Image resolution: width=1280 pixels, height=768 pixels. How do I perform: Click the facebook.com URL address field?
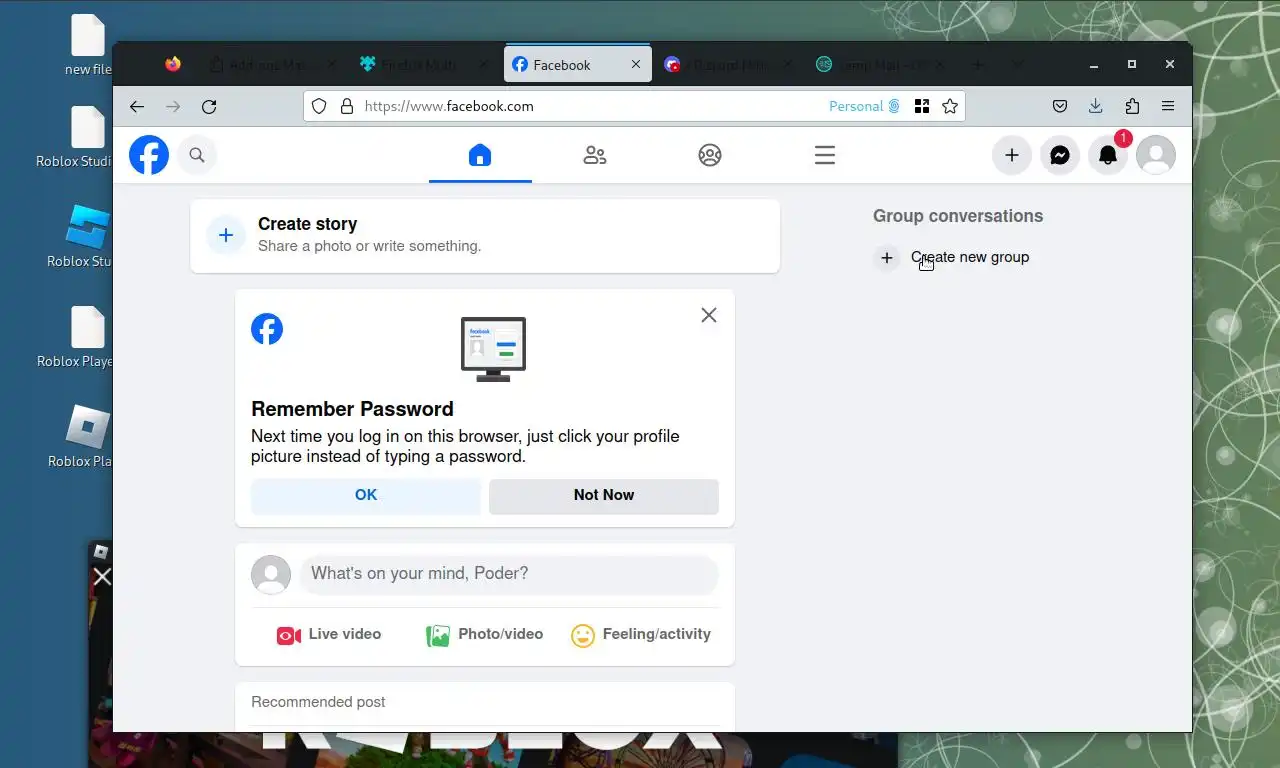pos(590,106)
